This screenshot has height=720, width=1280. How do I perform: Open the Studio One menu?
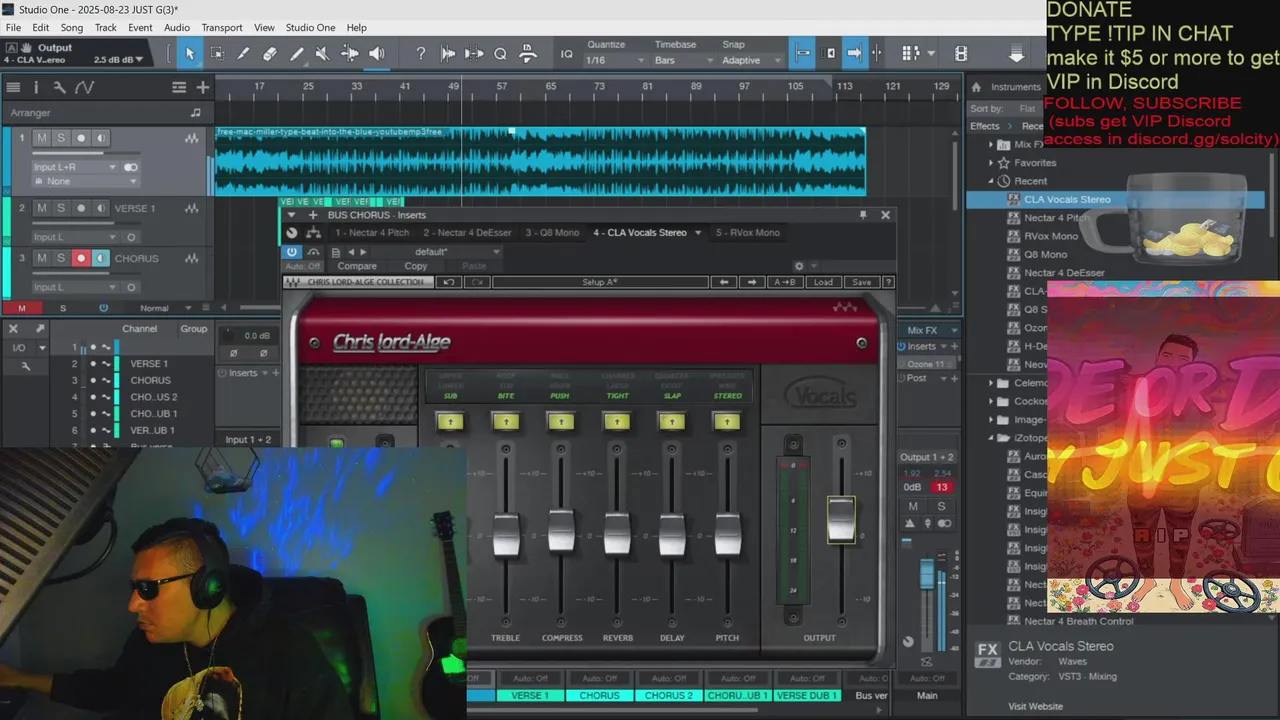[310, 28]
